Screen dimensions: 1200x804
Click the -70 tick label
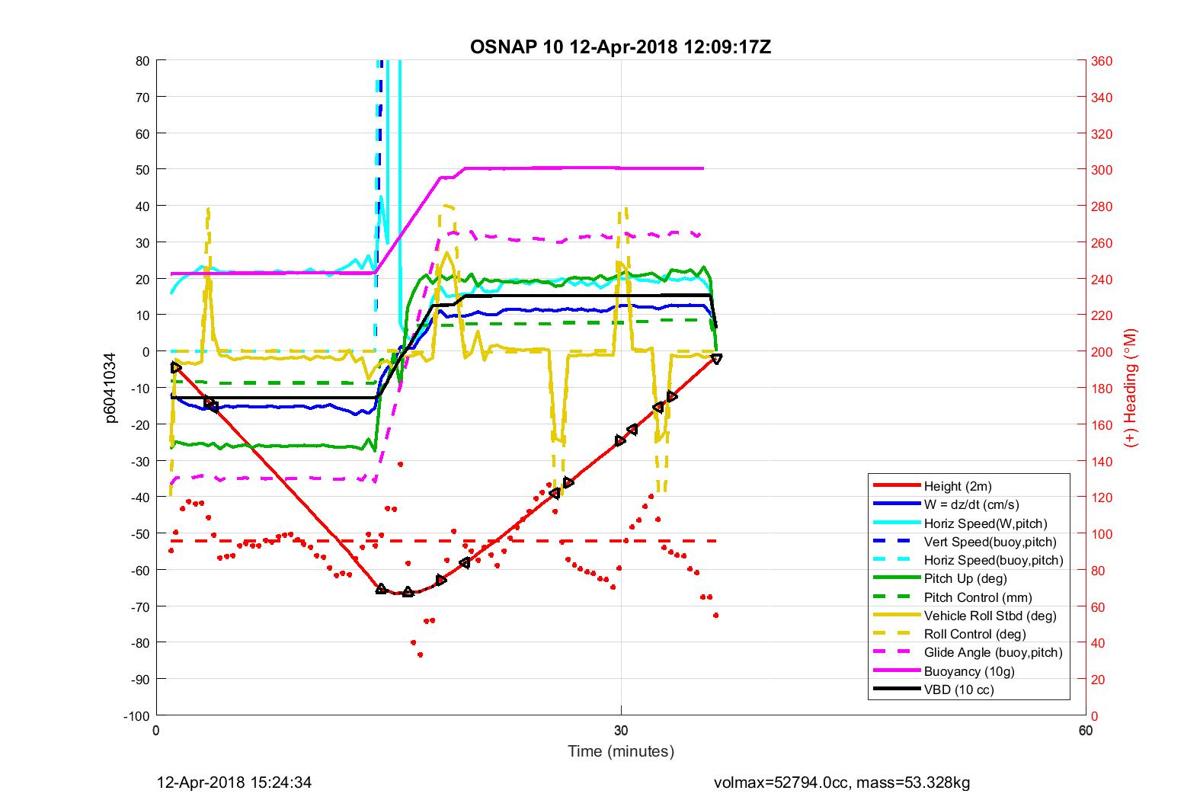(x=139, y=607)
